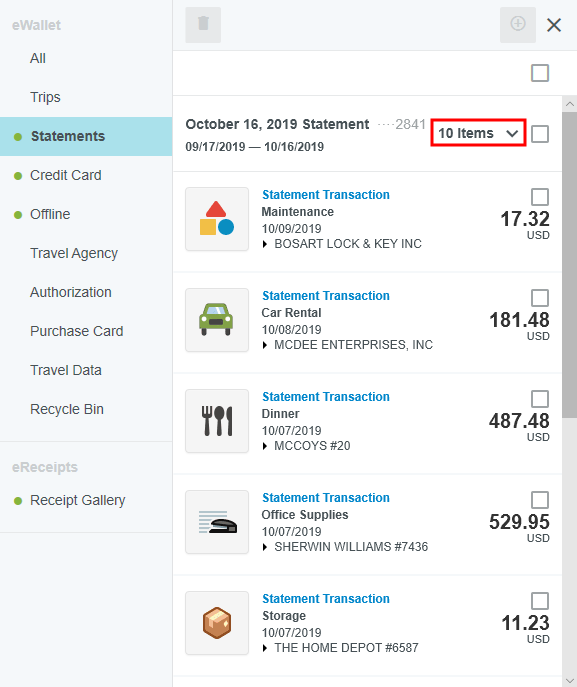This screenshot has width=577, height=687.
Task: Open Receipt Gallery under eReceipts
Action: tap(77, 500)
